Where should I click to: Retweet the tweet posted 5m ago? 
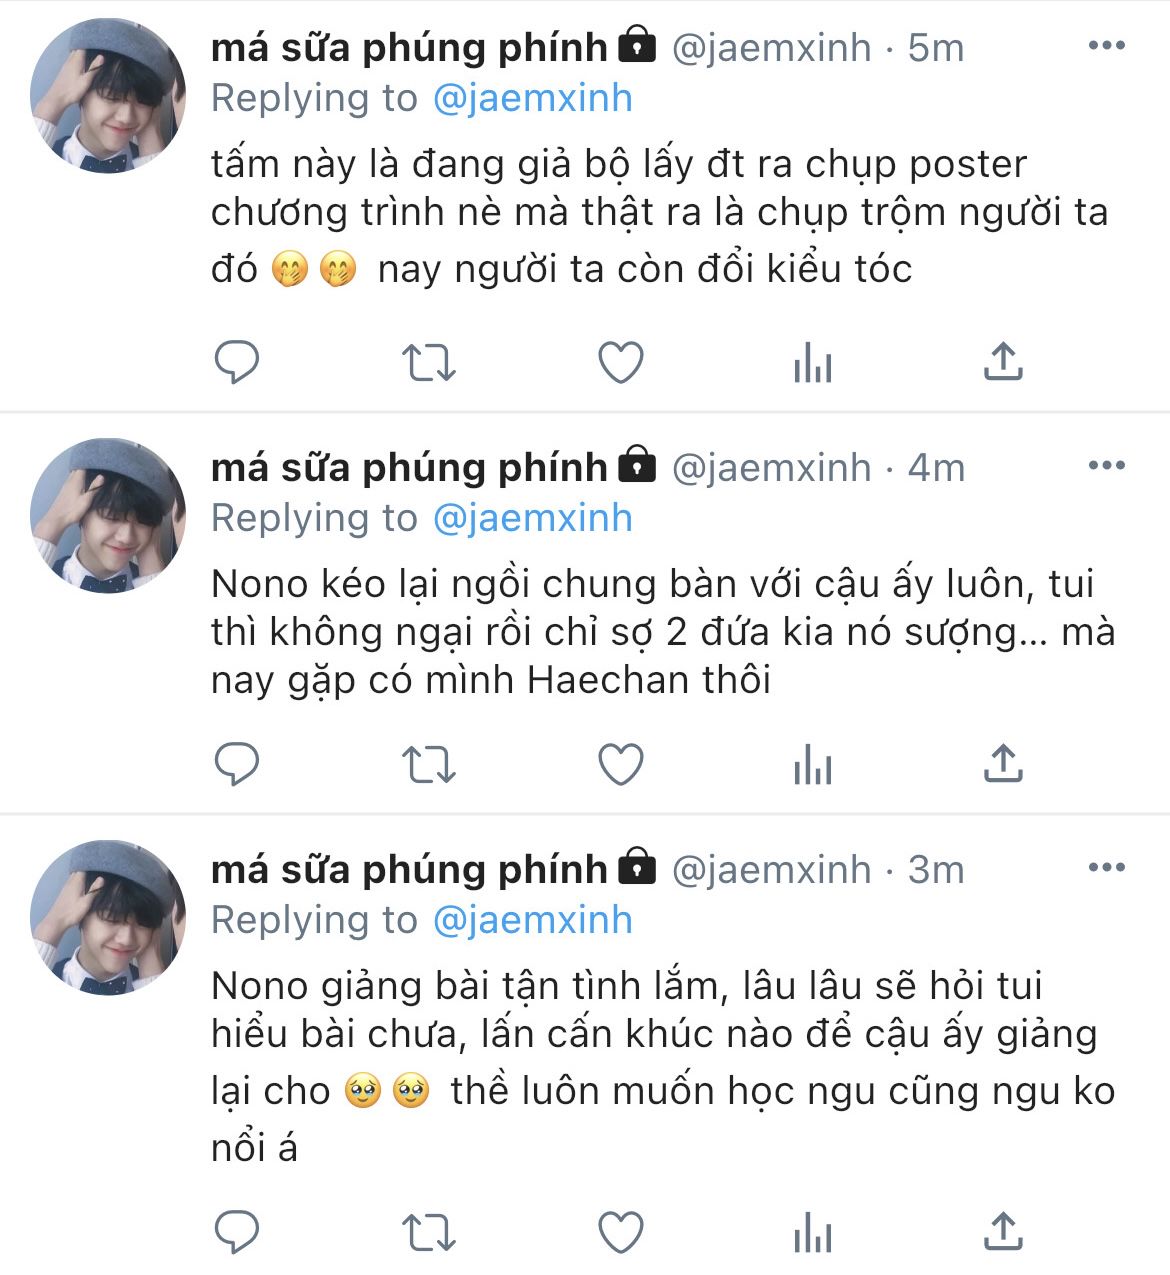click(x=428, y=363)
